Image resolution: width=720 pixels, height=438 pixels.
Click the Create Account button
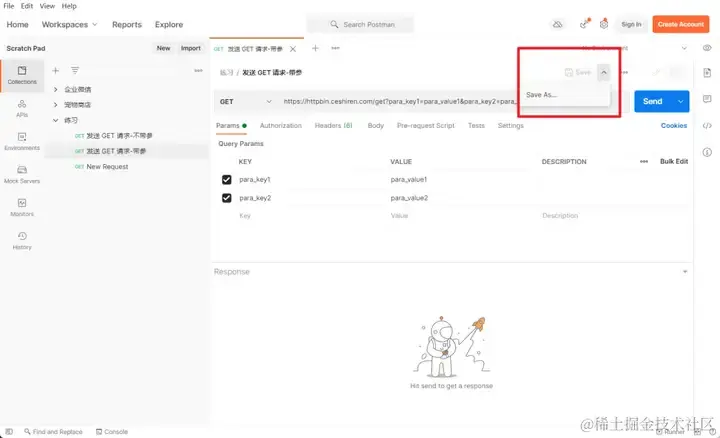pos(681,24)
